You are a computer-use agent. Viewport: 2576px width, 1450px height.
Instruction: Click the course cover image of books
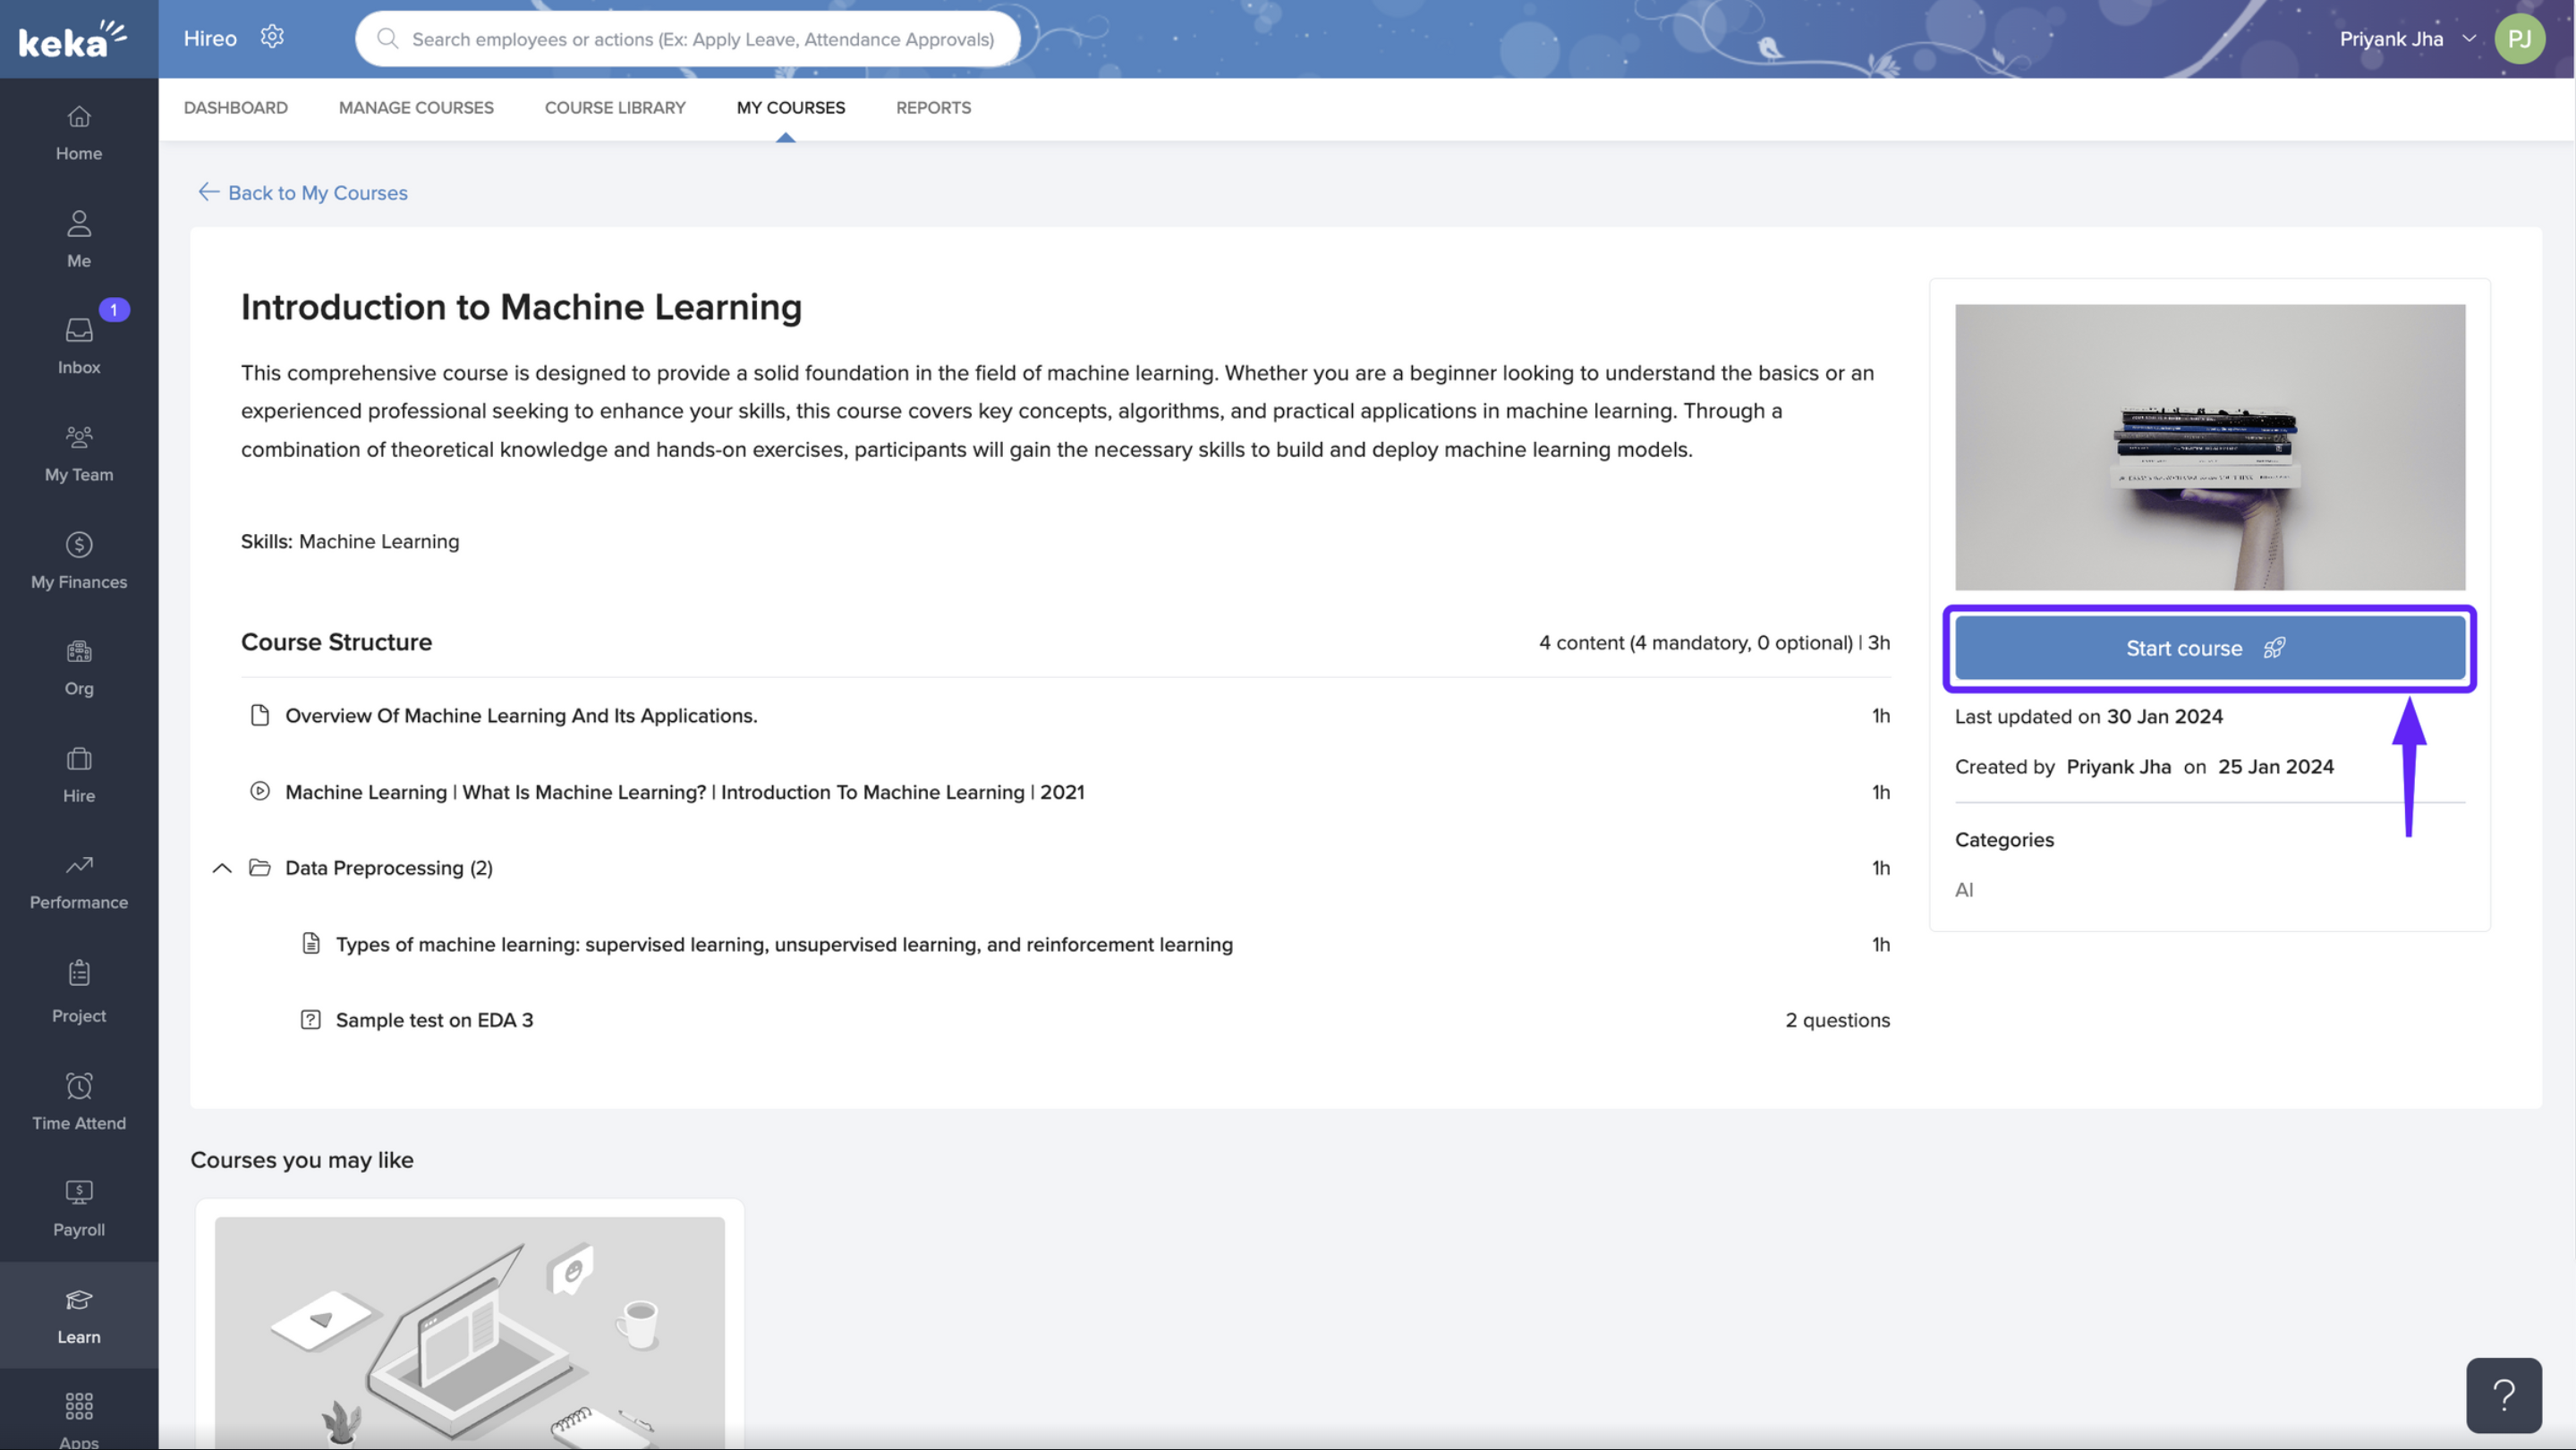click(x=2208, y=447)
